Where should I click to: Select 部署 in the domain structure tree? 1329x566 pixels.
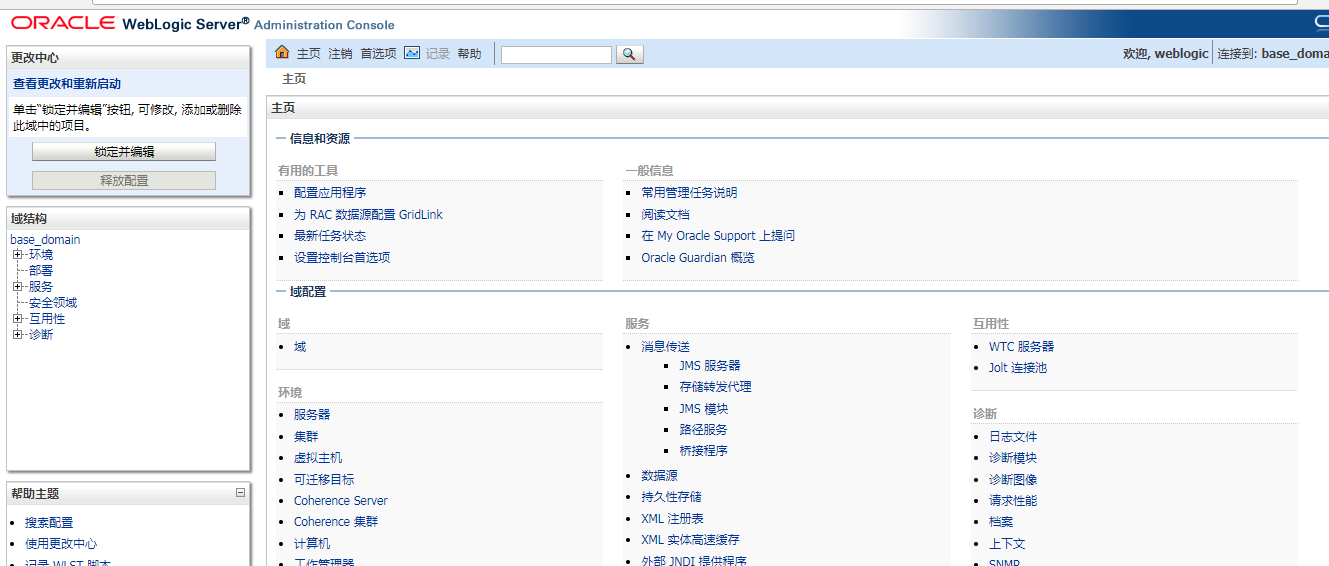coord(41,271)
